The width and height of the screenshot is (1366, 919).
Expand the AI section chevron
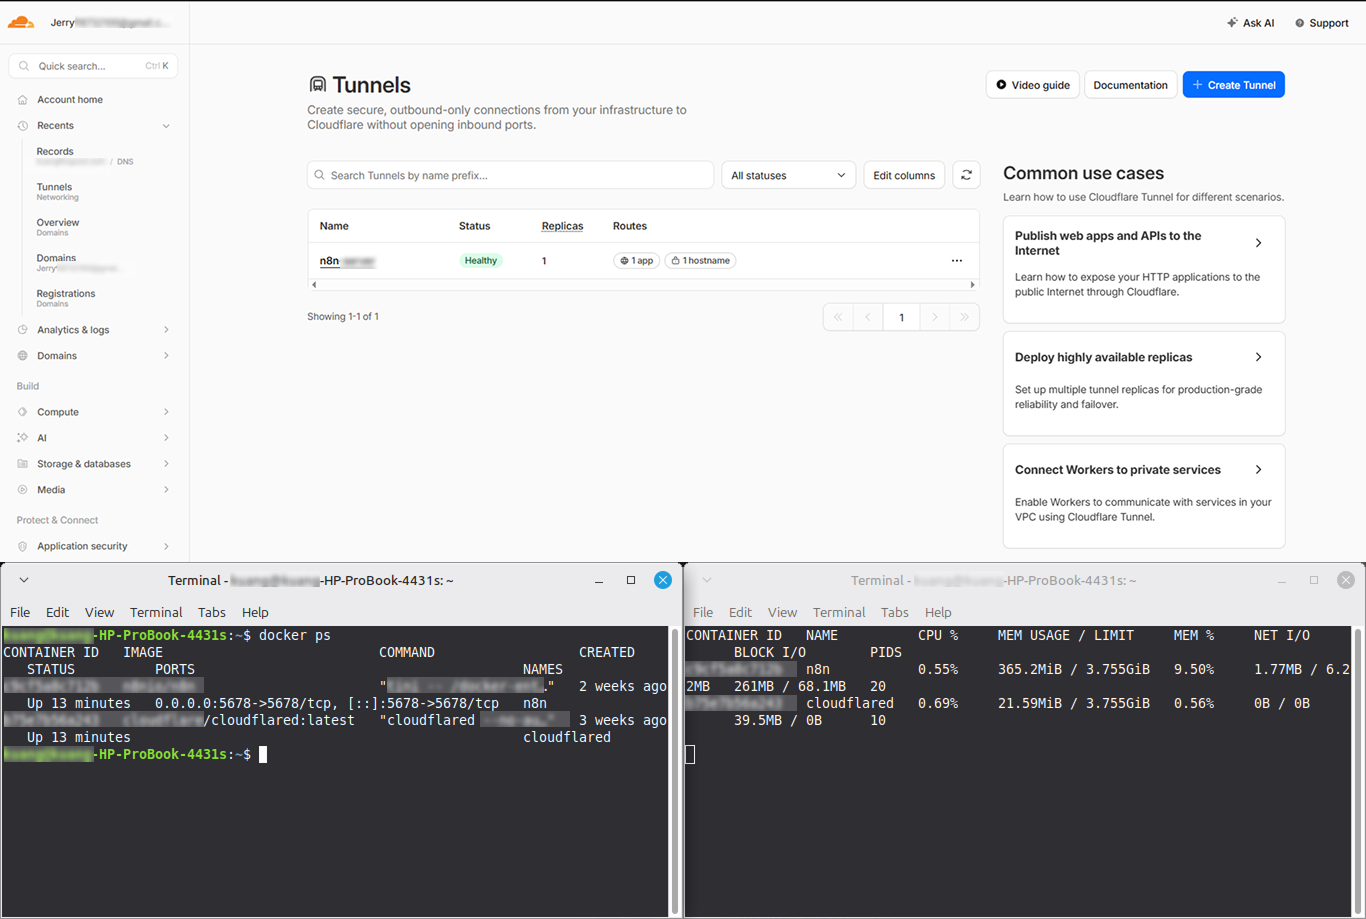(x=166, y=438)
